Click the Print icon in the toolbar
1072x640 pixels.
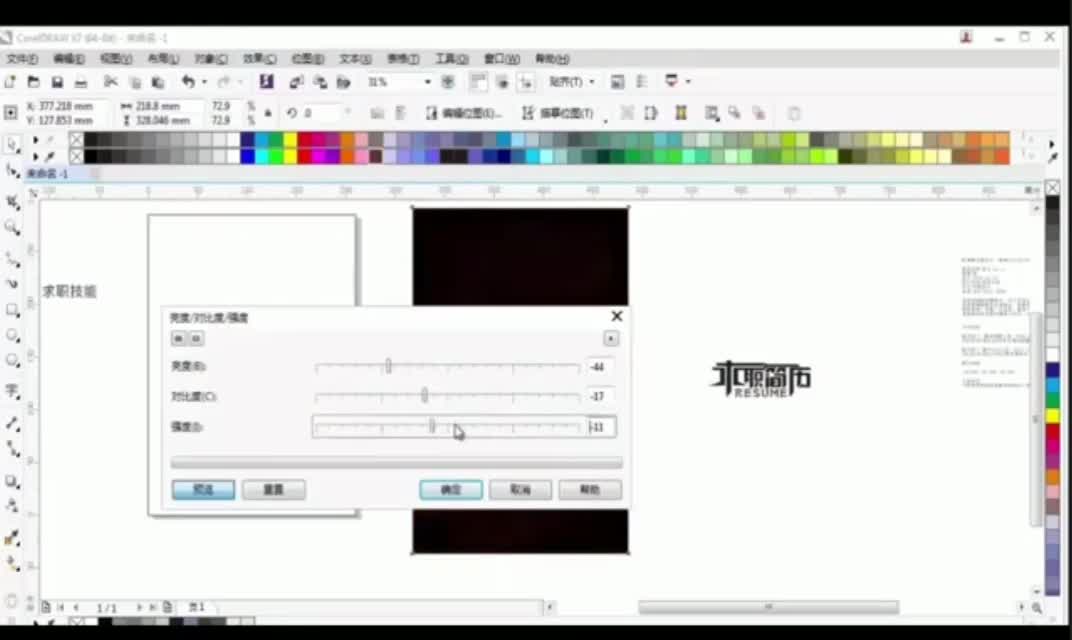click(80, 81)
